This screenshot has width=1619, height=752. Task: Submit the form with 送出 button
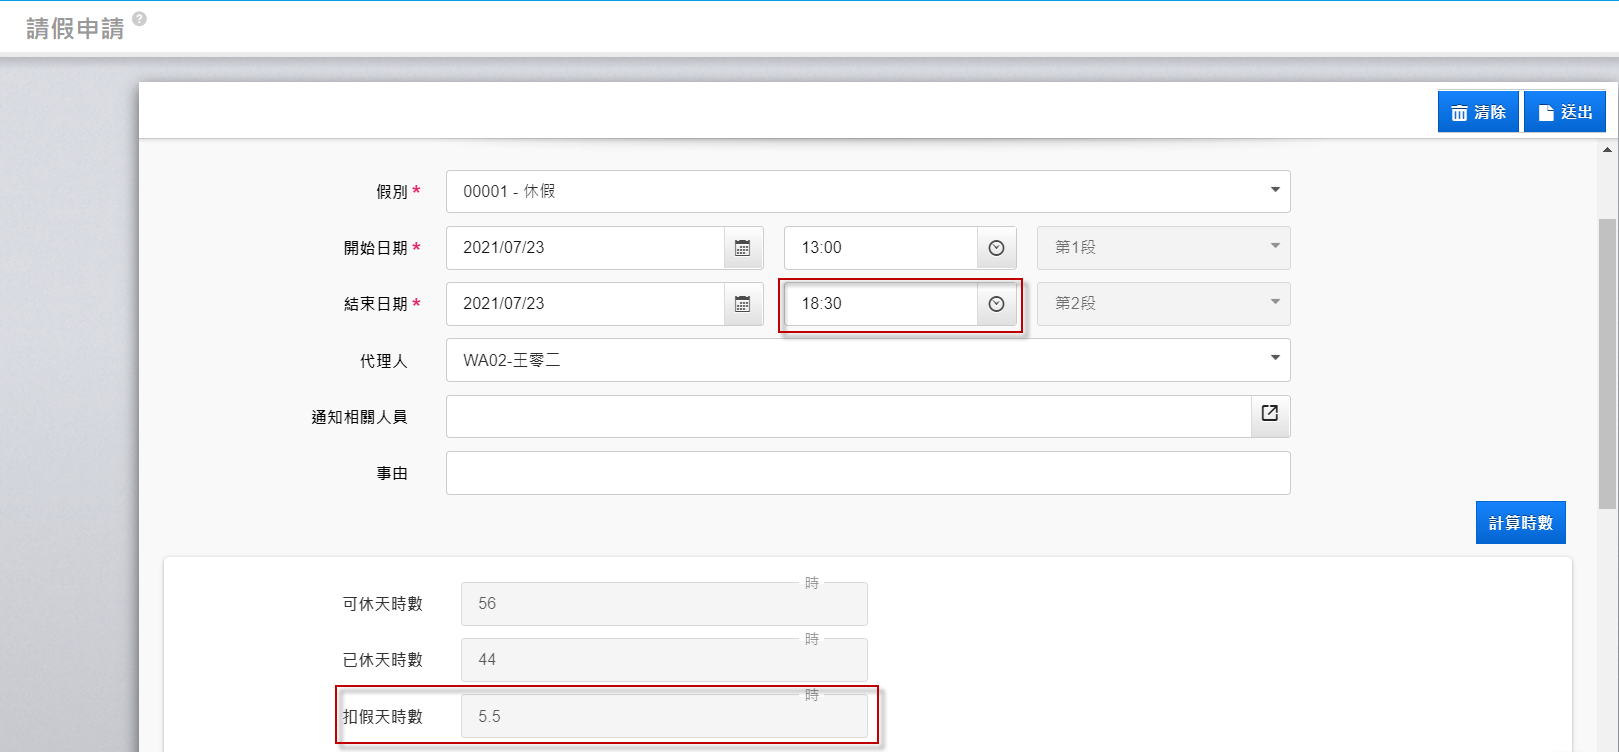[1564, 112]
